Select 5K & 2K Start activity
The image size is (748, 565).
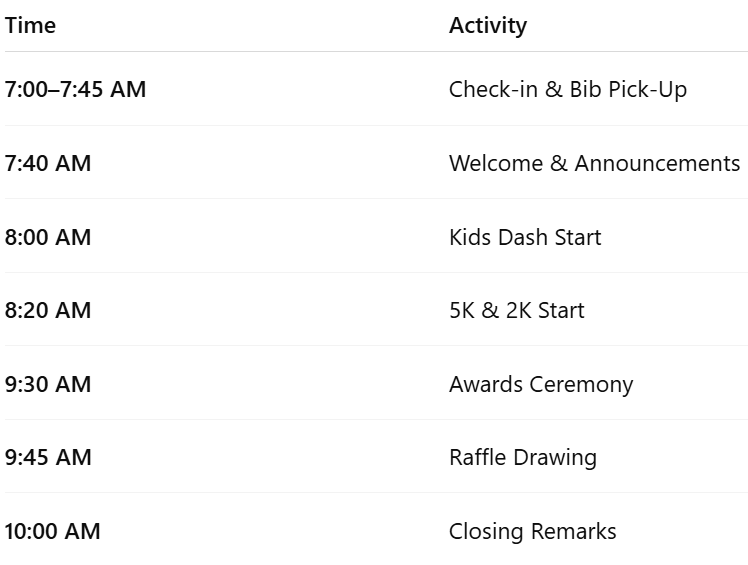click(x=517, y=310)
